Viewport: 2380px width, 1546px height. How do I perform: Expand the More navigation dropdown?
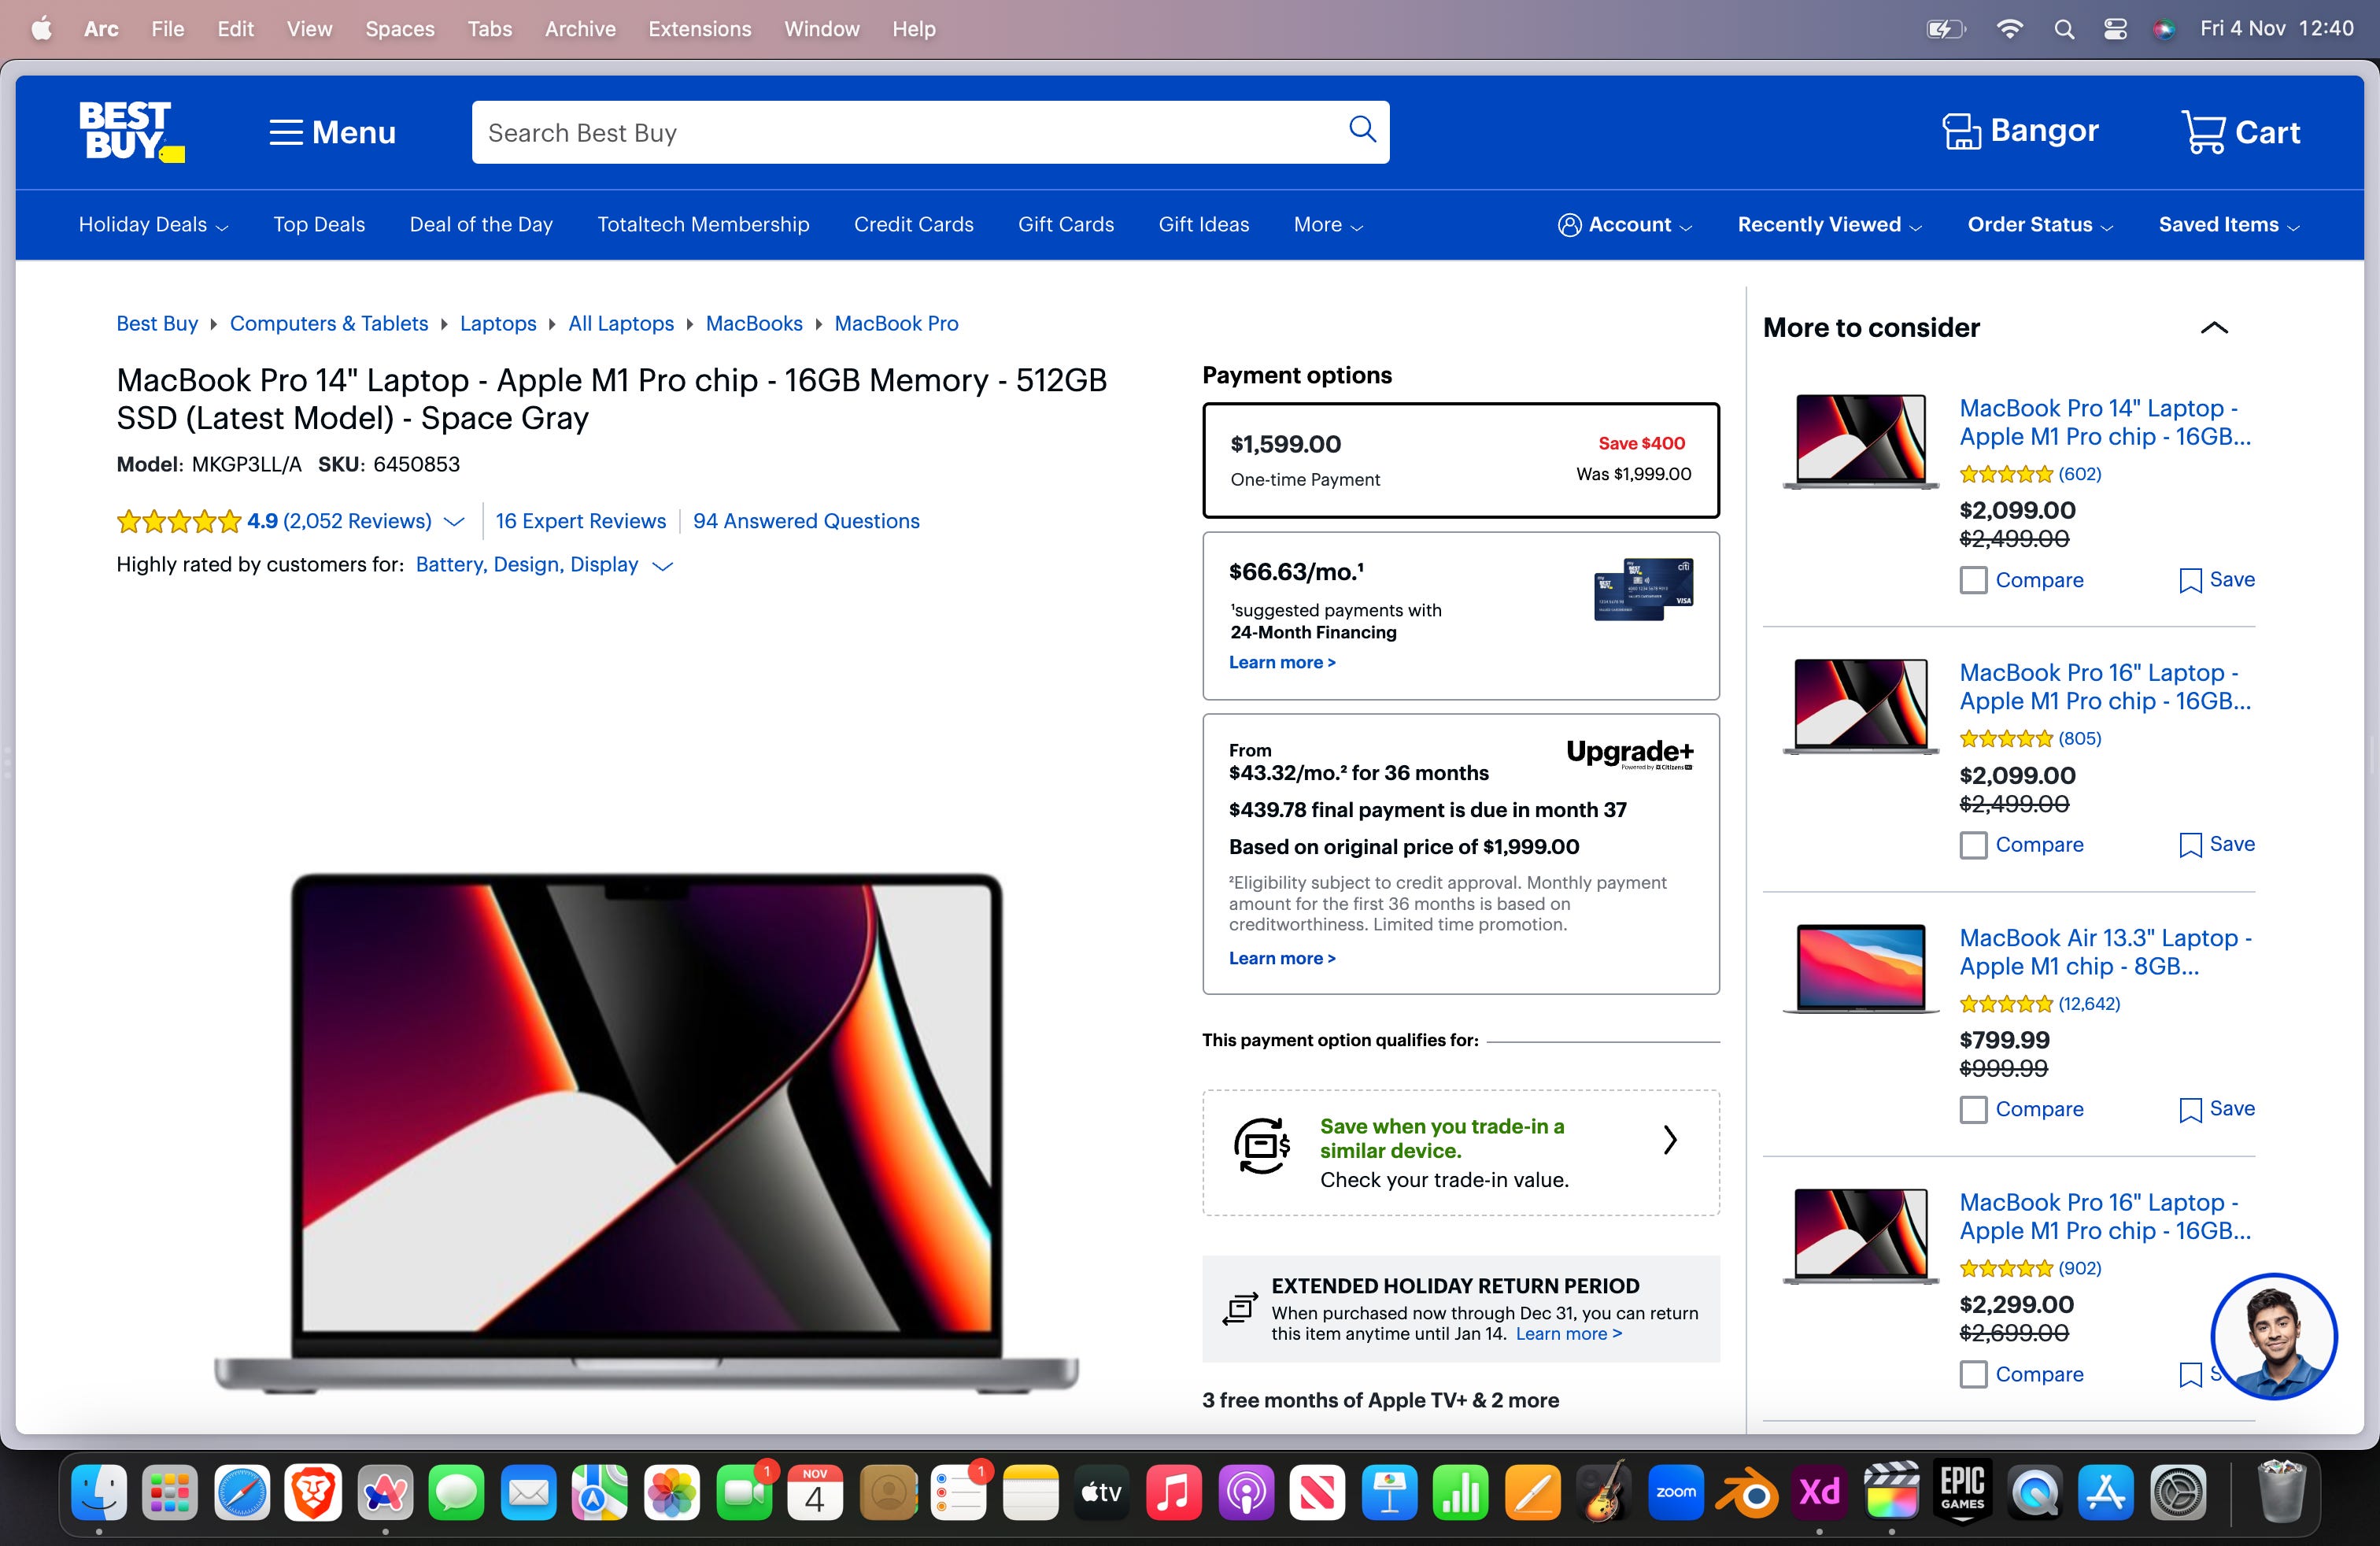click(x=1328, y=225)
